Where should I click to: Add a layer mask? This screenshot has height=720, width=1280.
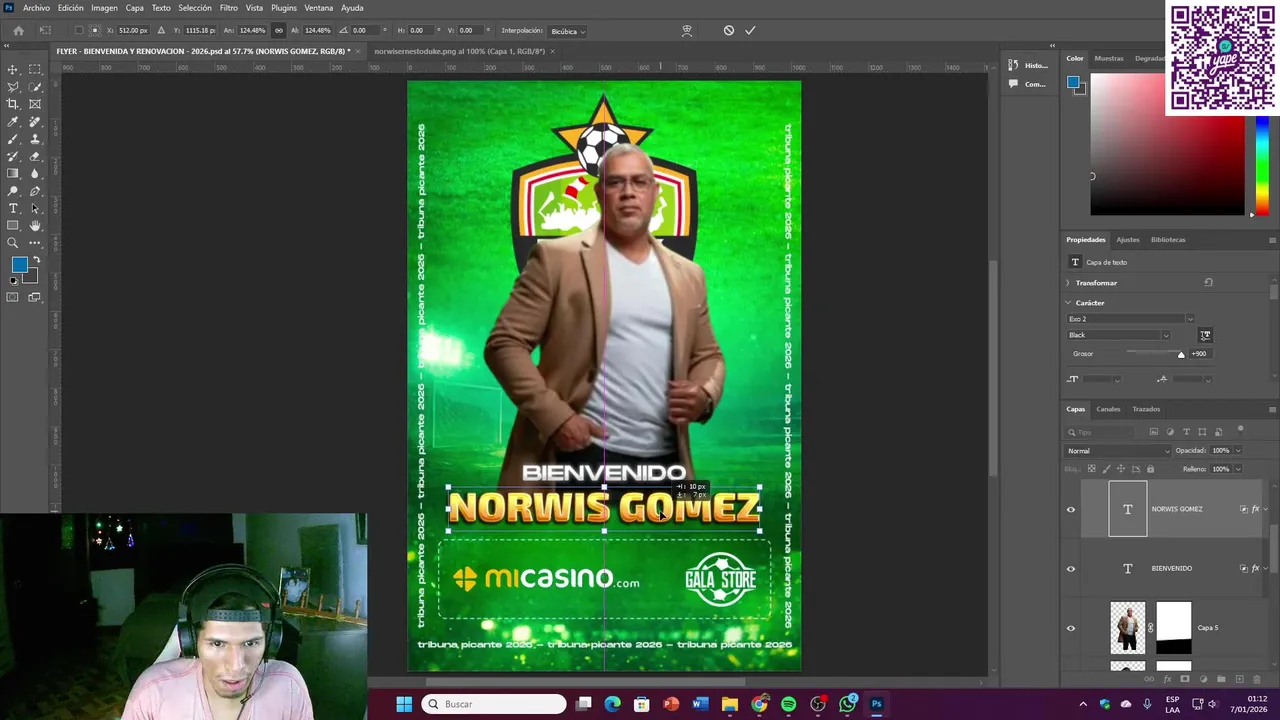coord(1185,679)
